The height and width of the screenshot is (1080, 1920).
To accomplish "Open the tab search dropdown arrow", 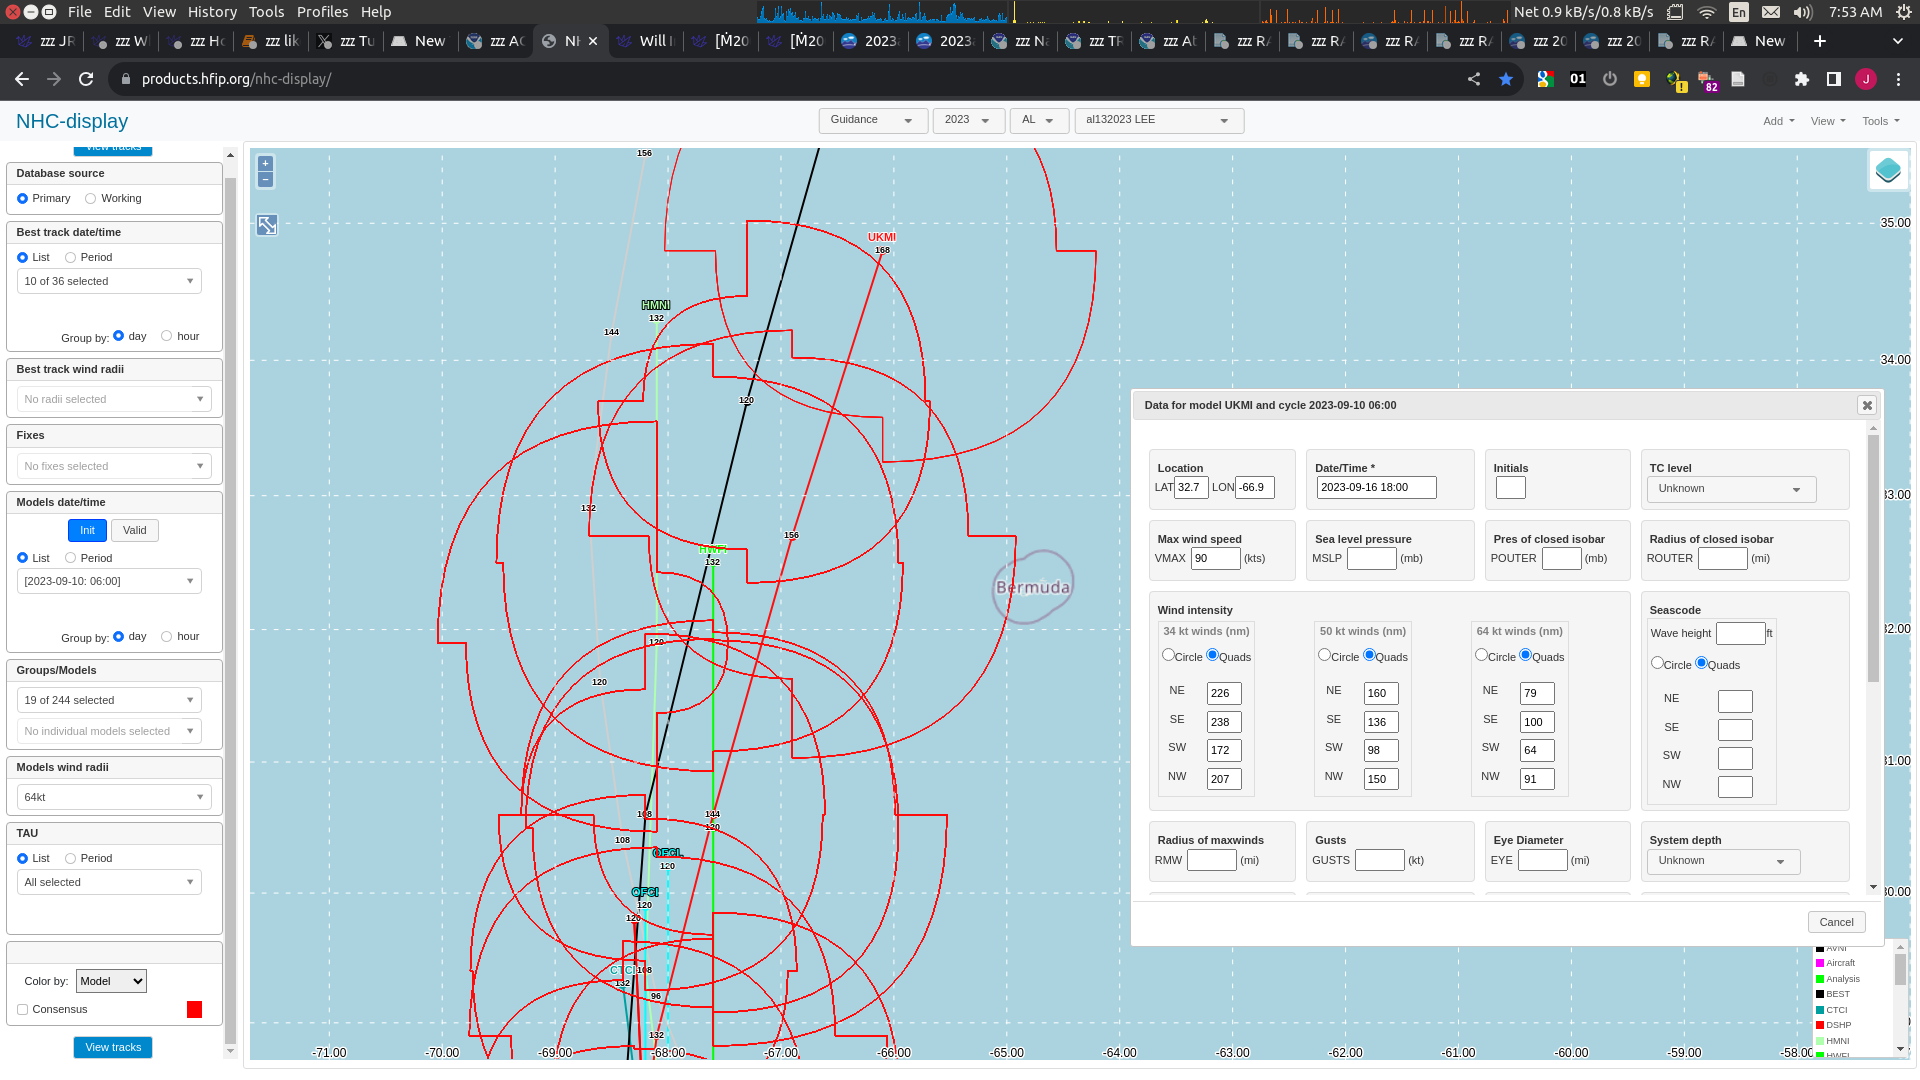I will [1898, 41].
